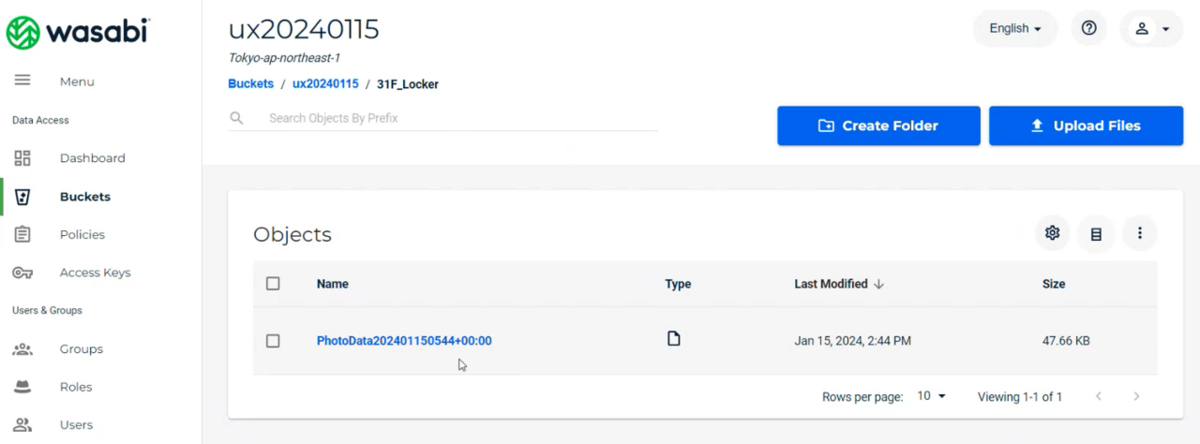Open the English language dropdown
This screenshot has width=1200, height=444.
(1015, 29)
